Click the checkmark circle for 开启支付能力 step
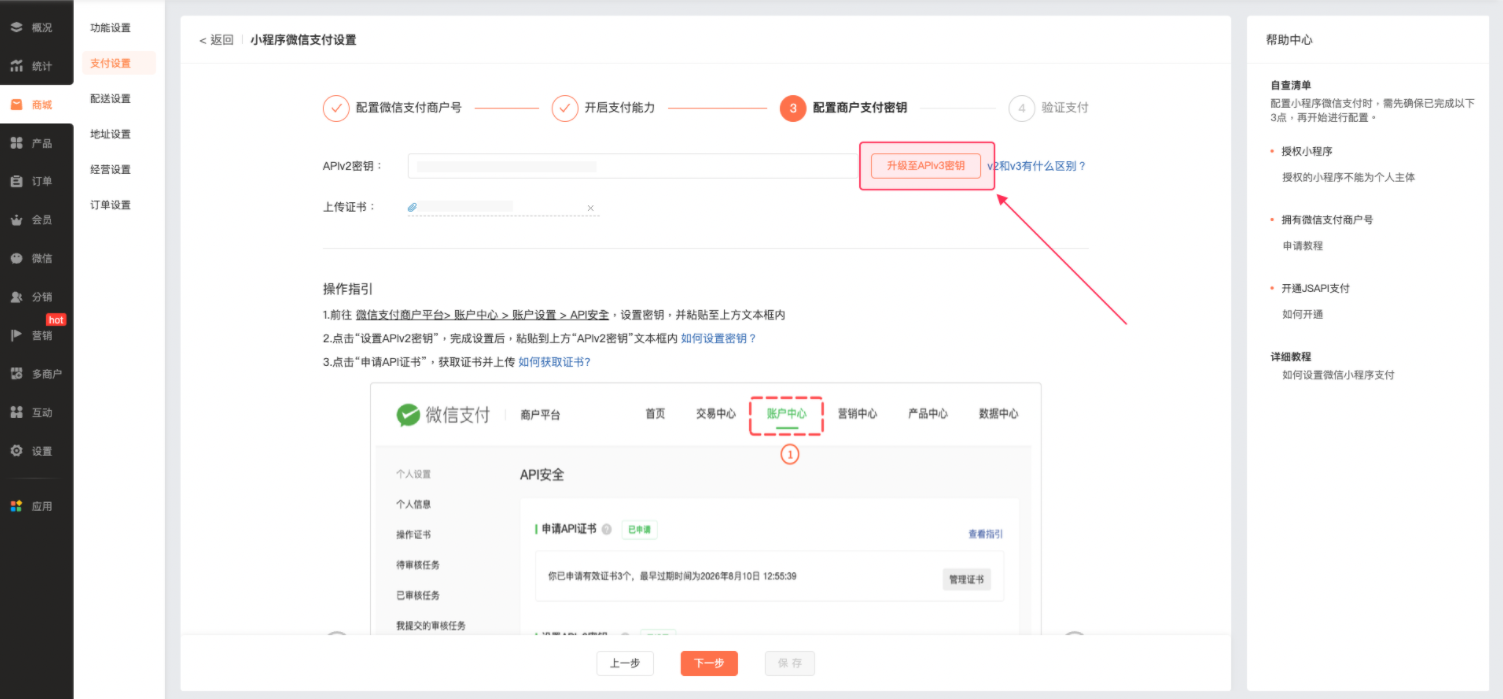The width and height of the screenshot is (1503, 699). click(x=565, y=108)
